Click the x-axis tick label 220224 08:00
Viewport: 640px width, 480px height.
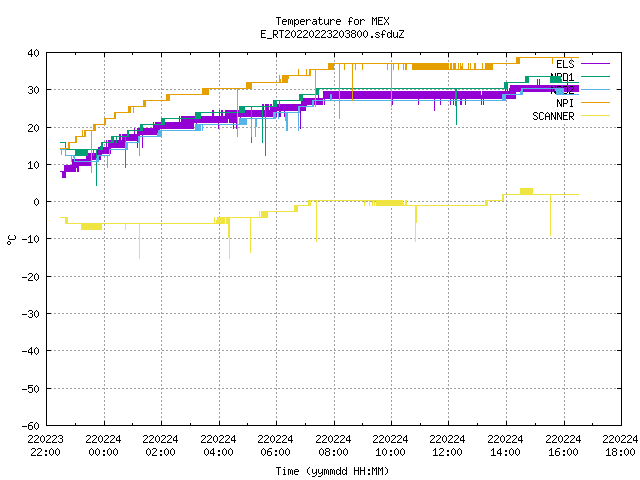point(333,446)
